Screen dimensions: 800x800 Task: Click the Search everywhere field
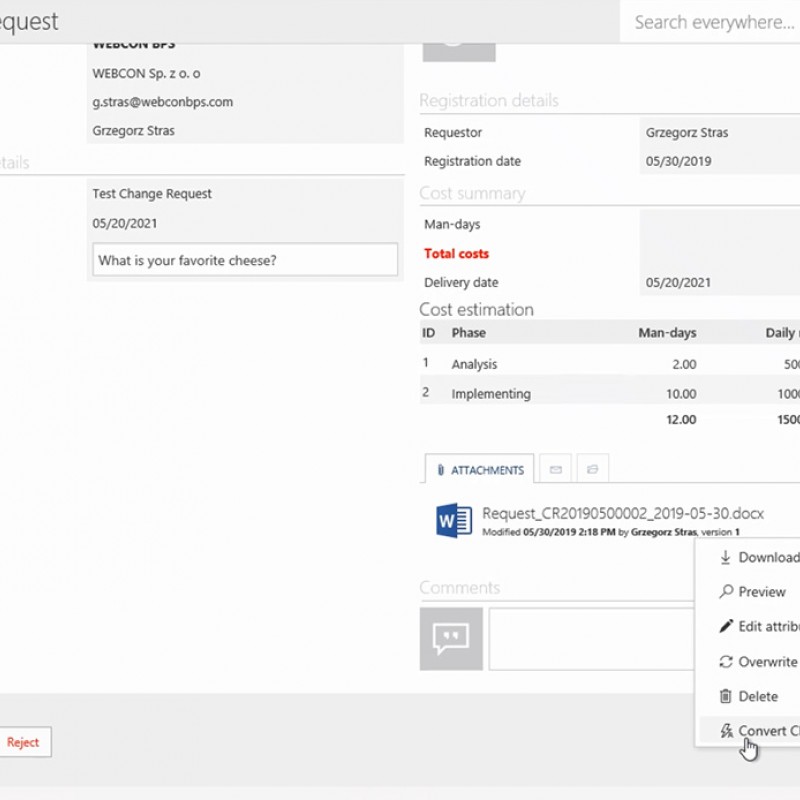pyautogui.click(x=712, y=22)
